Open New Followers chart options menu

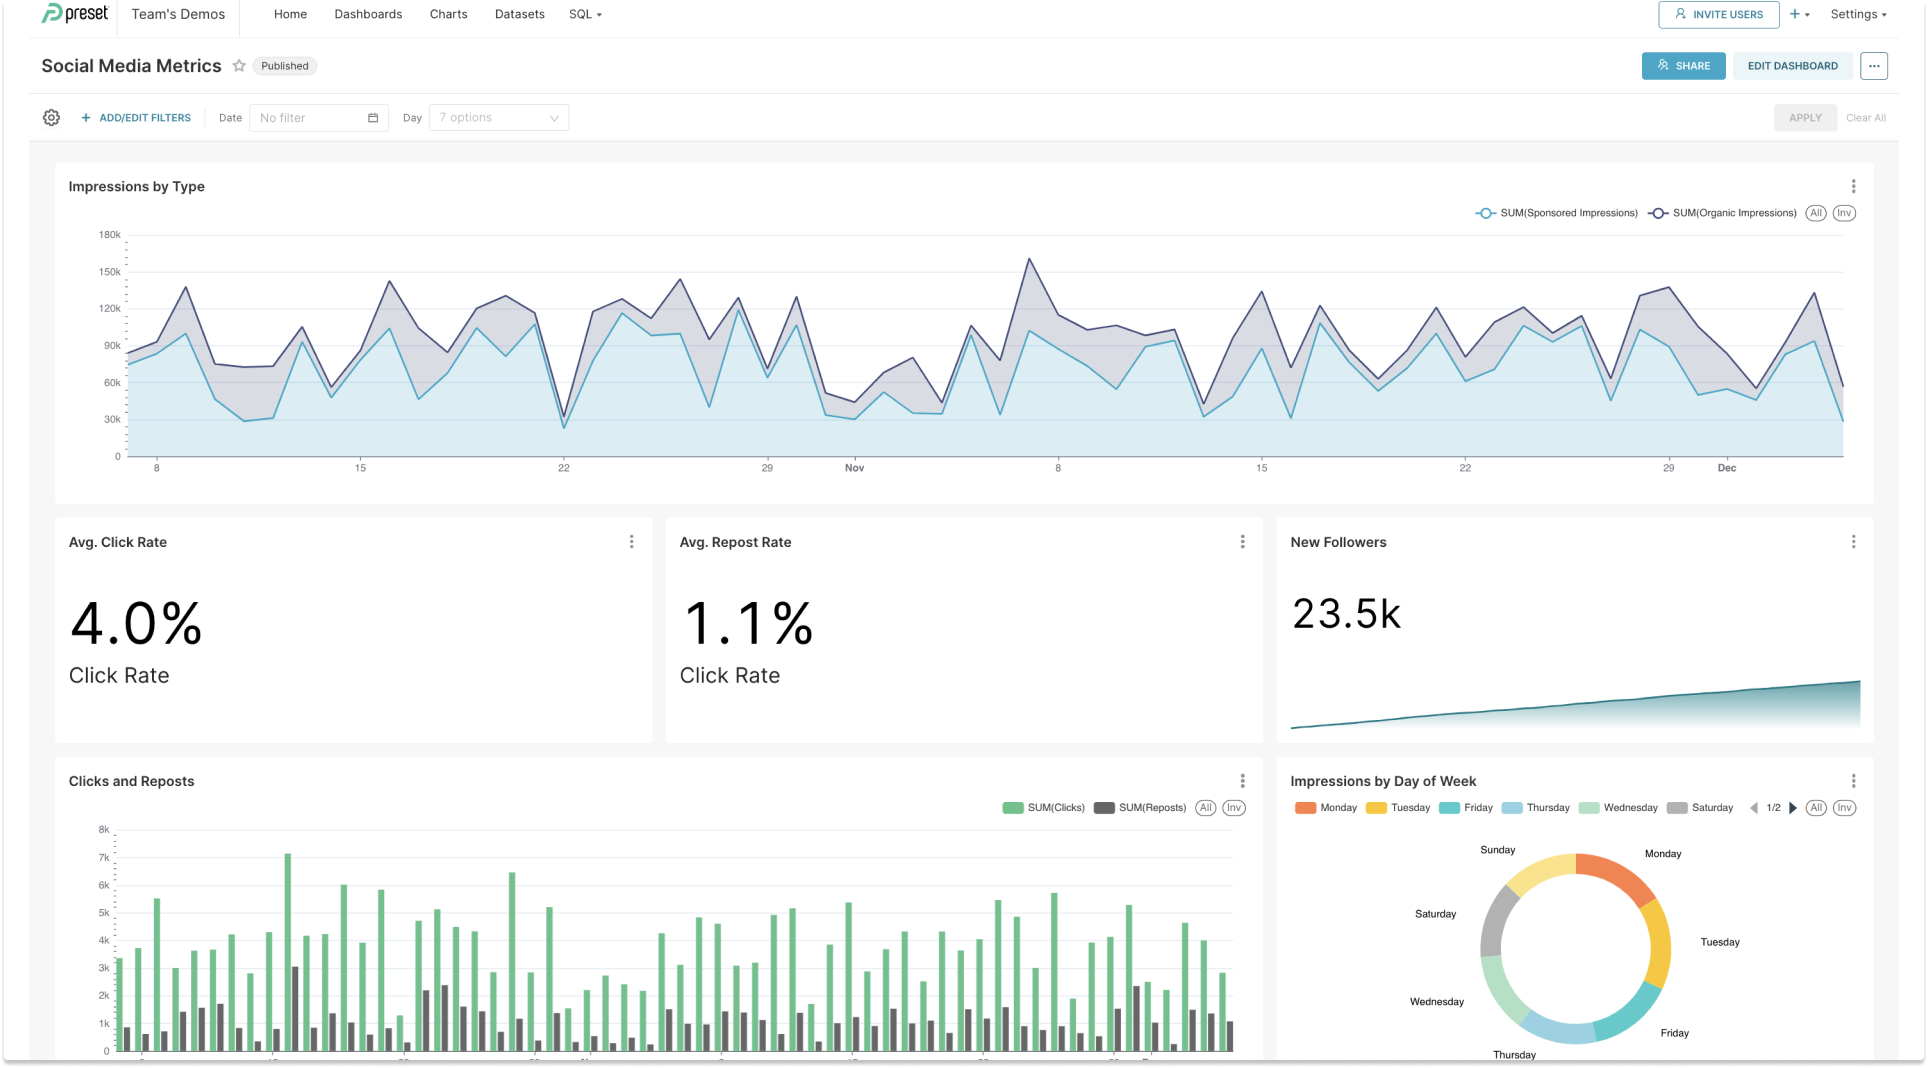pos(1852,542)
